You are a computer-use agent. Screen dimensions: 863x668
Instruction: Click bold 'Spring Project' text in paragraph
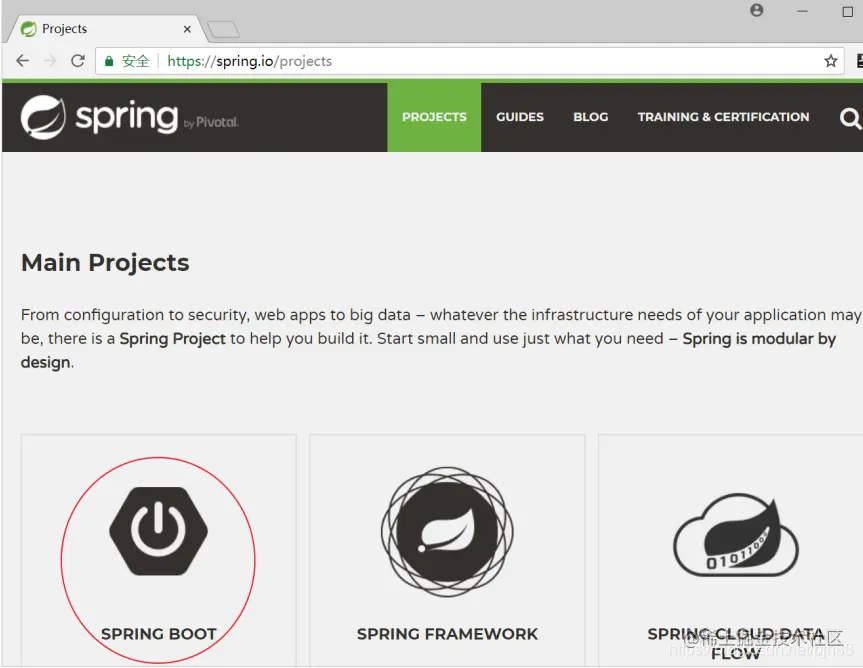coord(172,338)
